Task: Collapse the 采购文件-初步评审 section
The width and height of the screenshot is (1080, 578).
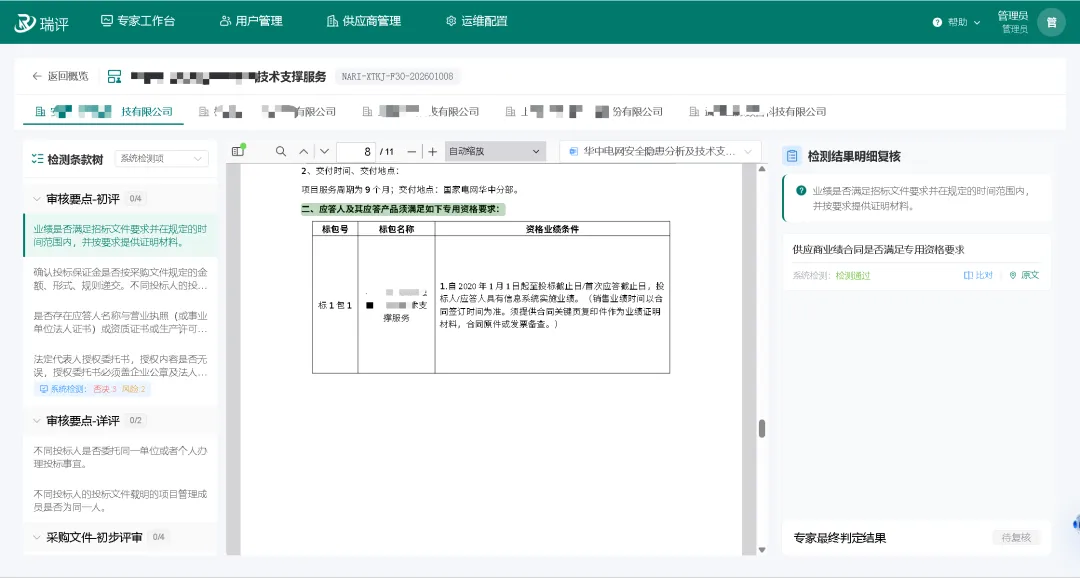Action: (37, 537)
